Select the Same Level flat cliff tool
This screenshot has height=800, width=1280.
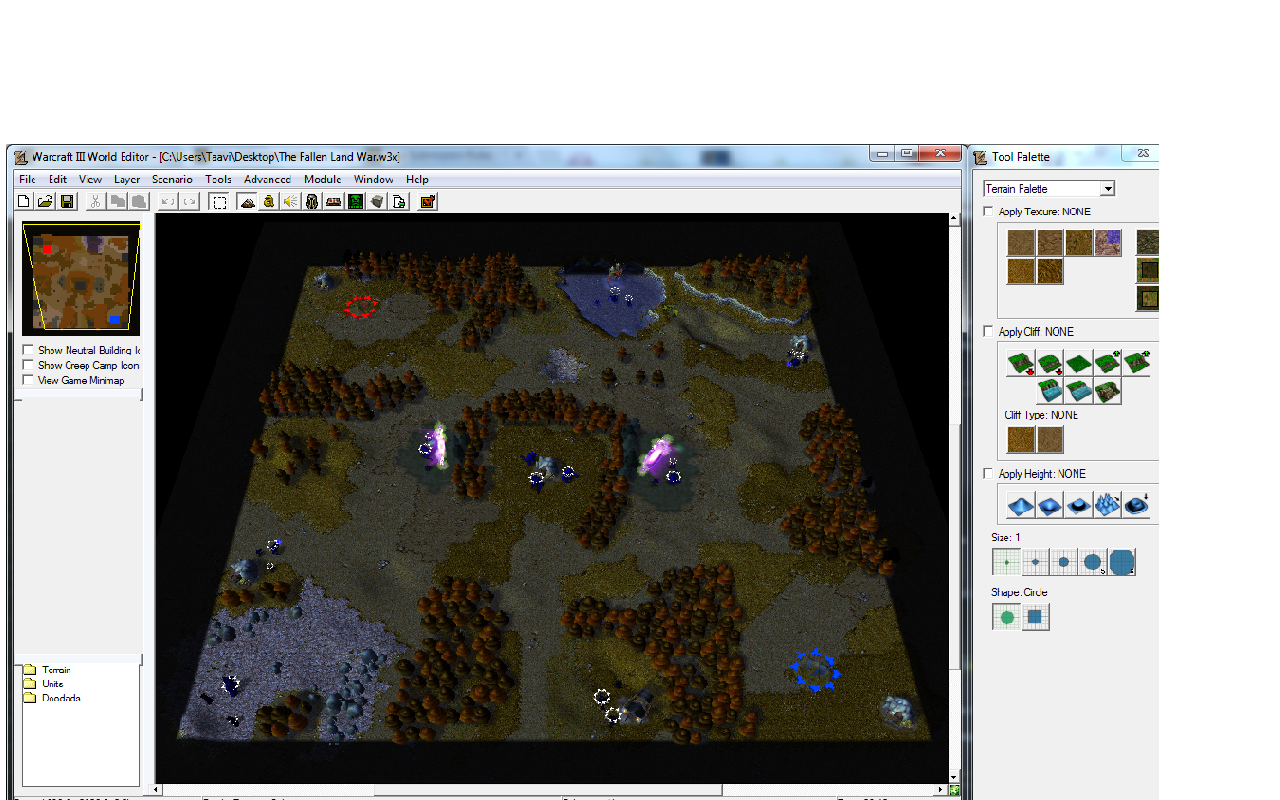point(1078,363)
